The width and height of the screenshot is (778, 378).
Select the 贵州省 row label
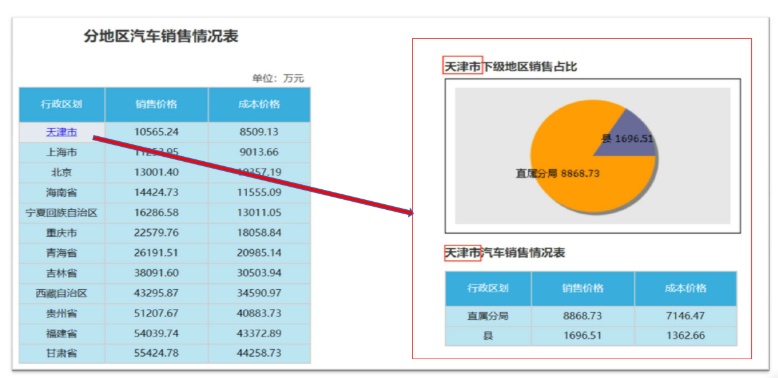click(62, 314)
